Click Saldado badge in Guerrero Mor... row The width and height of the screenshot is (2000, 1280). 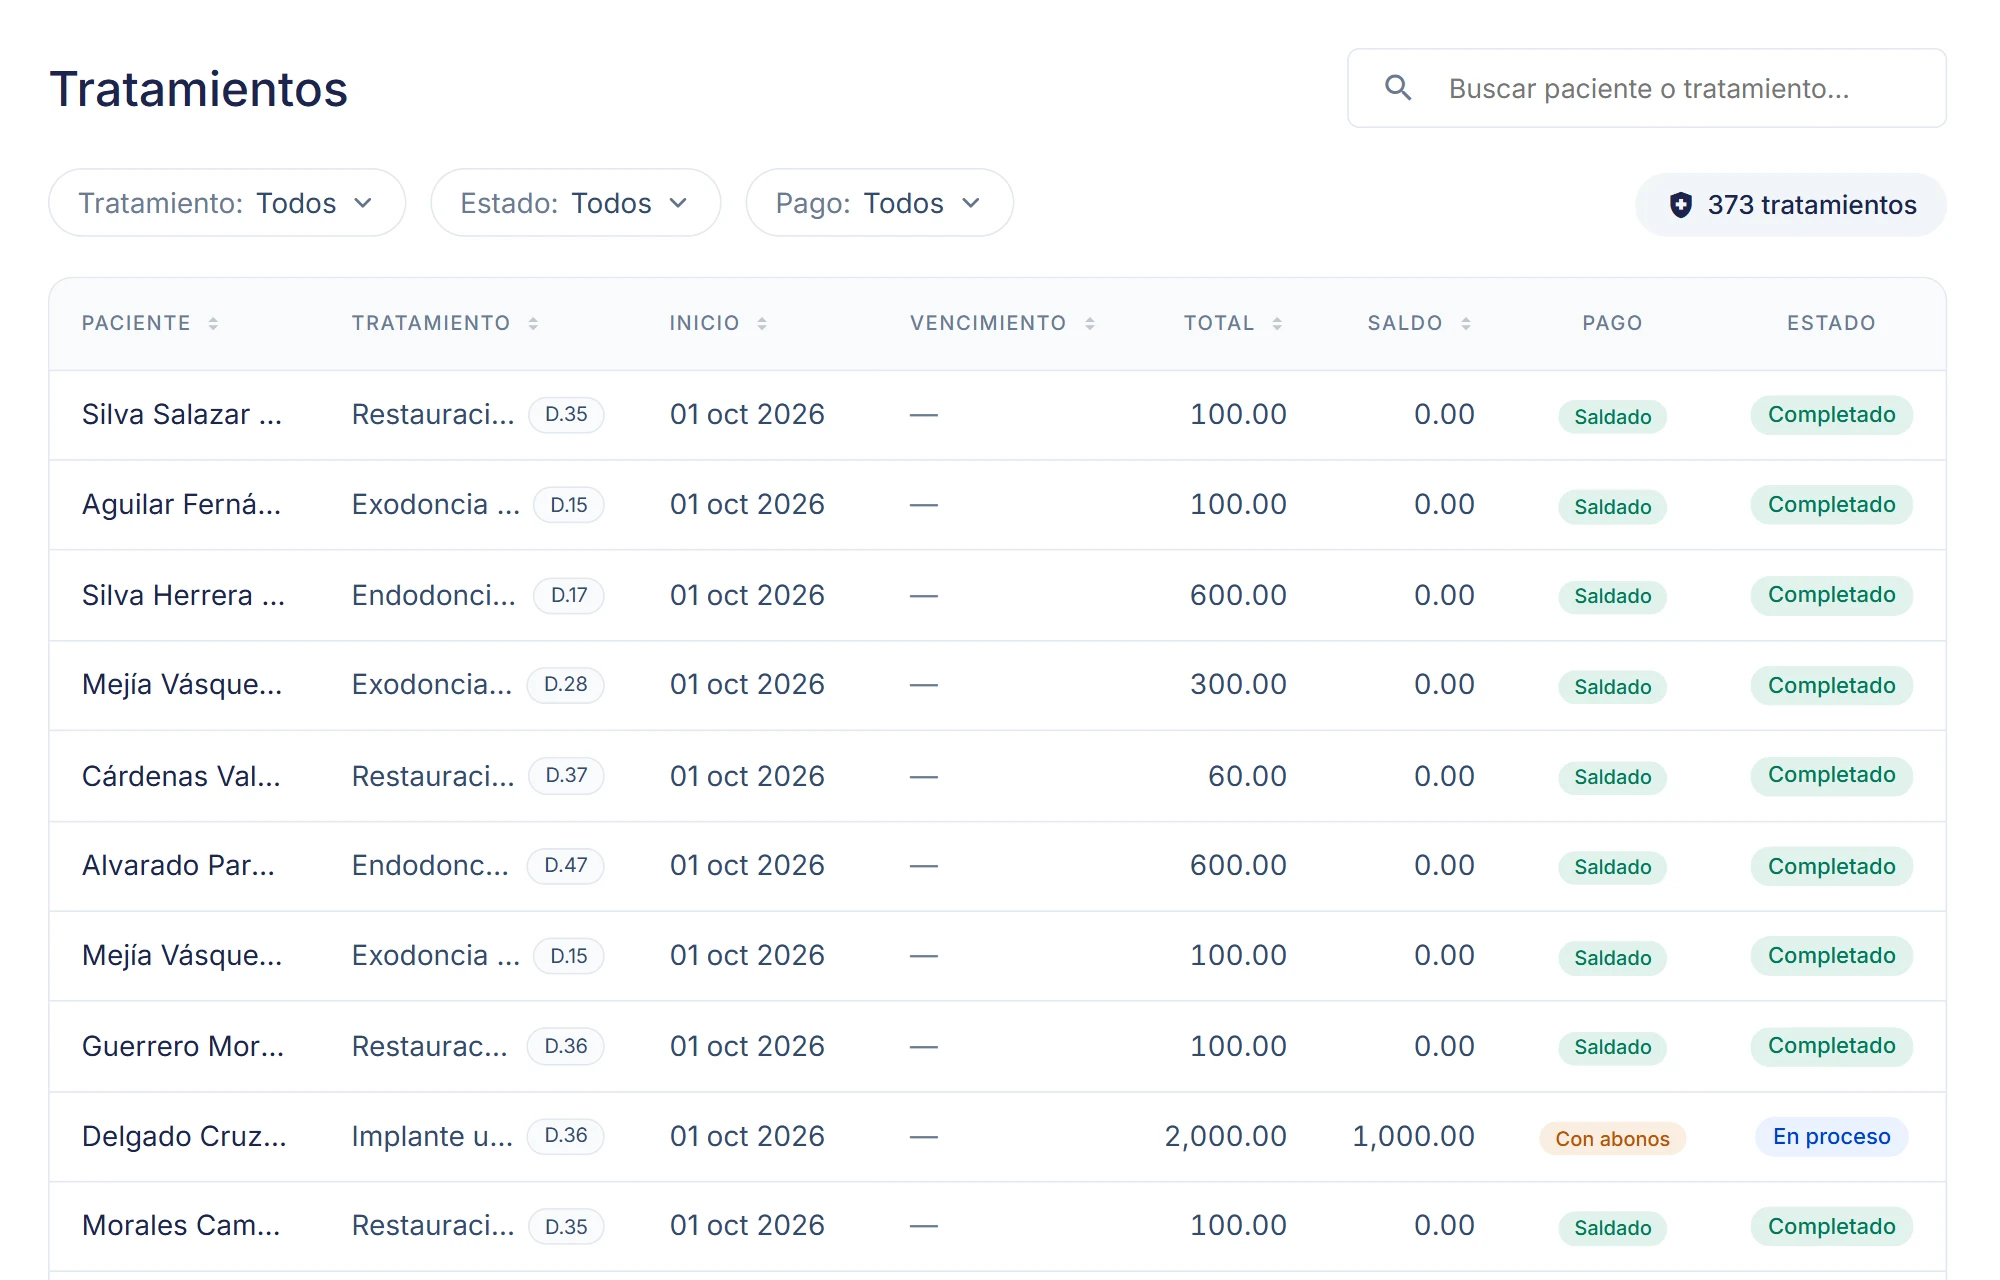click(x=1612, y=1047)
